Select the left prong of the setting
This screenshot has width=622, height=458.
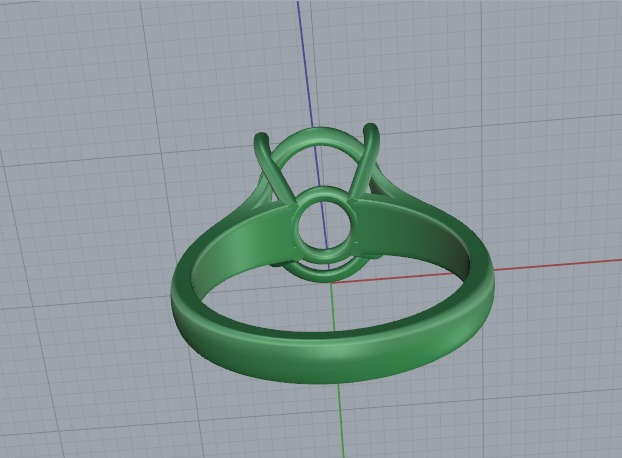coord(275,170)
